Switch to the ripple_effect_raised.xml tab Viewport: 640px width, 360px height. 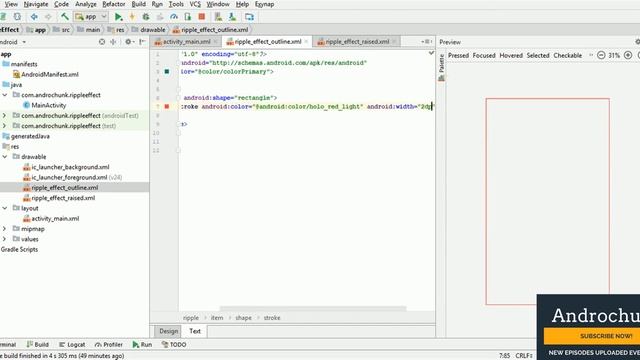pos(357,42)
